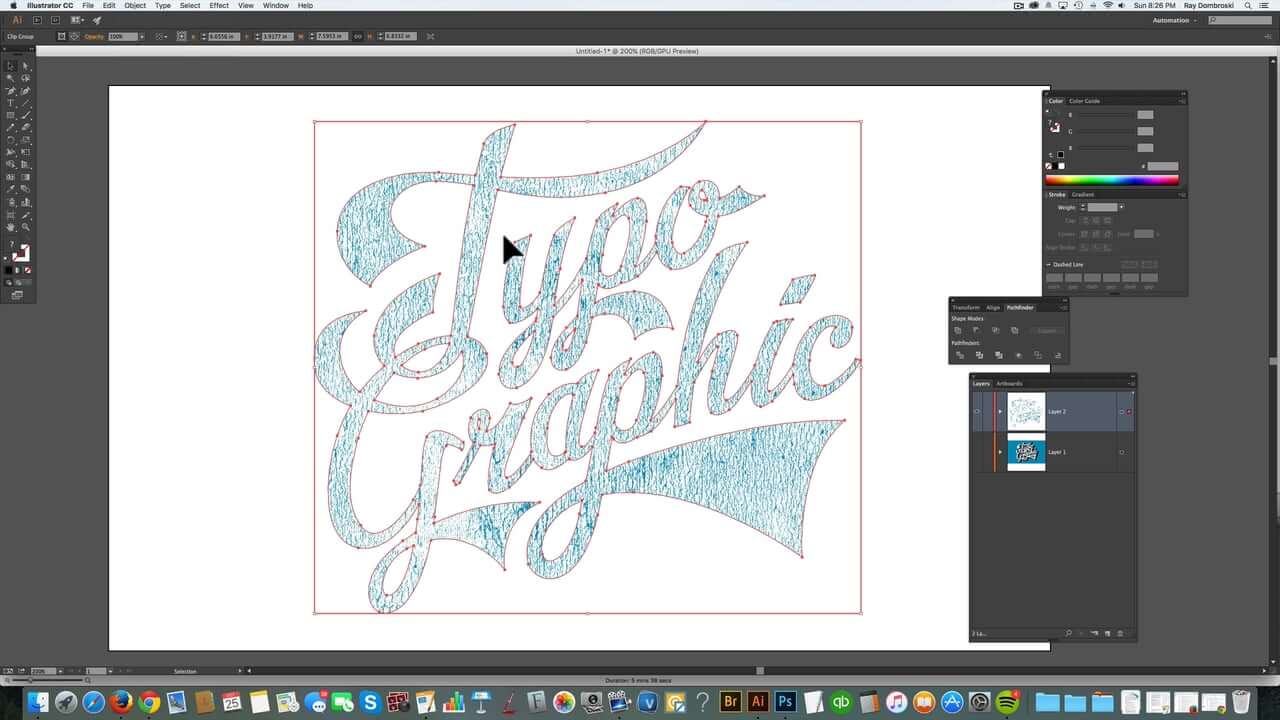The height and width of the screenshot is (720, 1280).
Task: Click the GPU performance rocket icon
Action: (97, 20)
